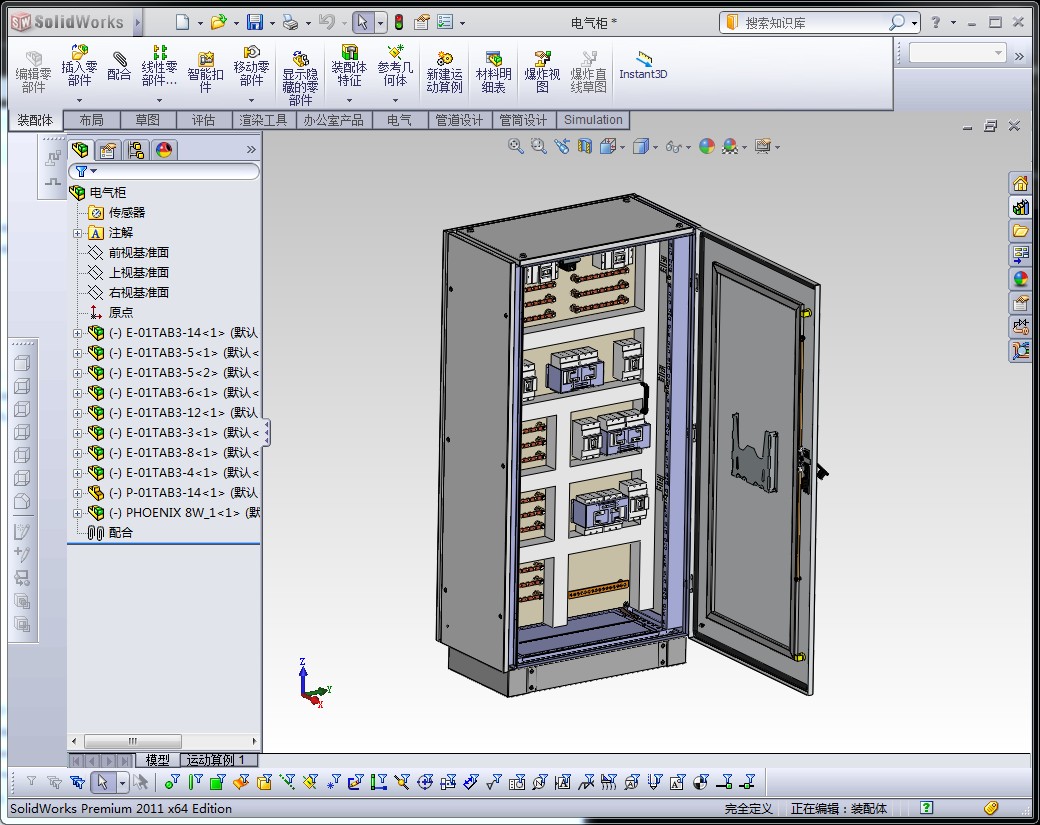Open the Save button dropdown arrow
This screenshot has height=825, width=1040.
click(272, 23)
